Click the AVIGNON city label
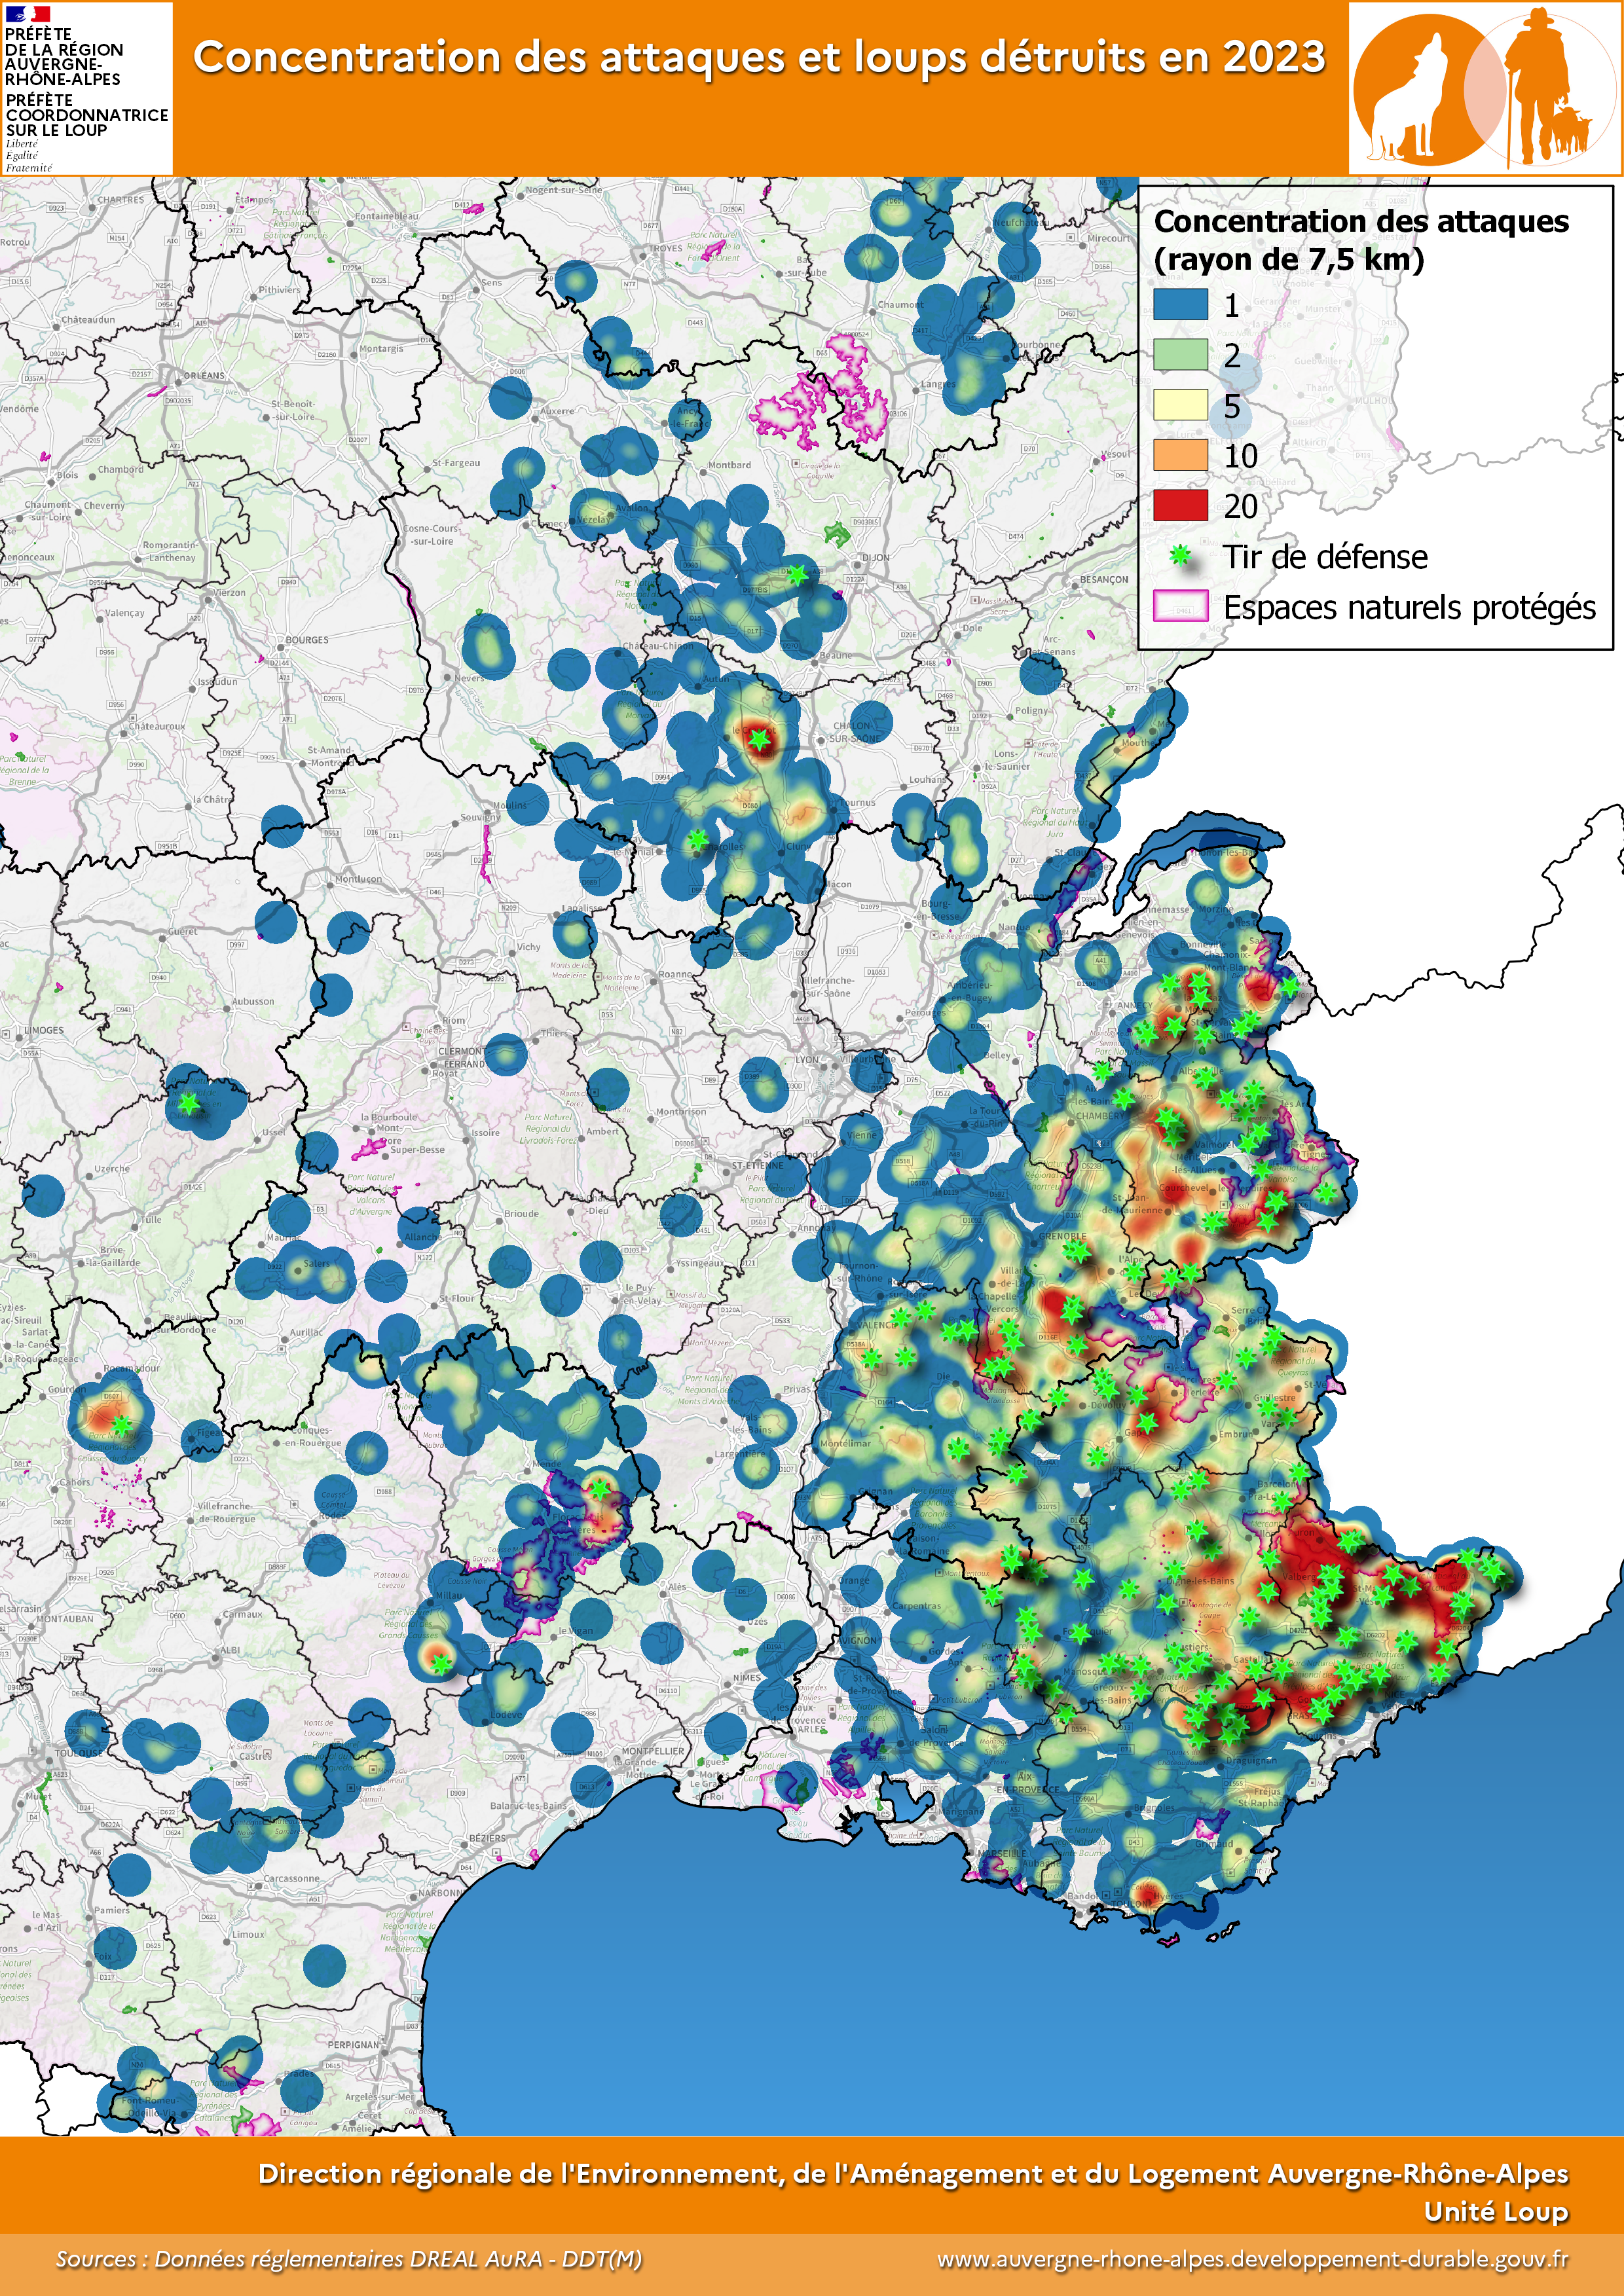This screenshot has height=2296, width=1624. (858, 1640)
